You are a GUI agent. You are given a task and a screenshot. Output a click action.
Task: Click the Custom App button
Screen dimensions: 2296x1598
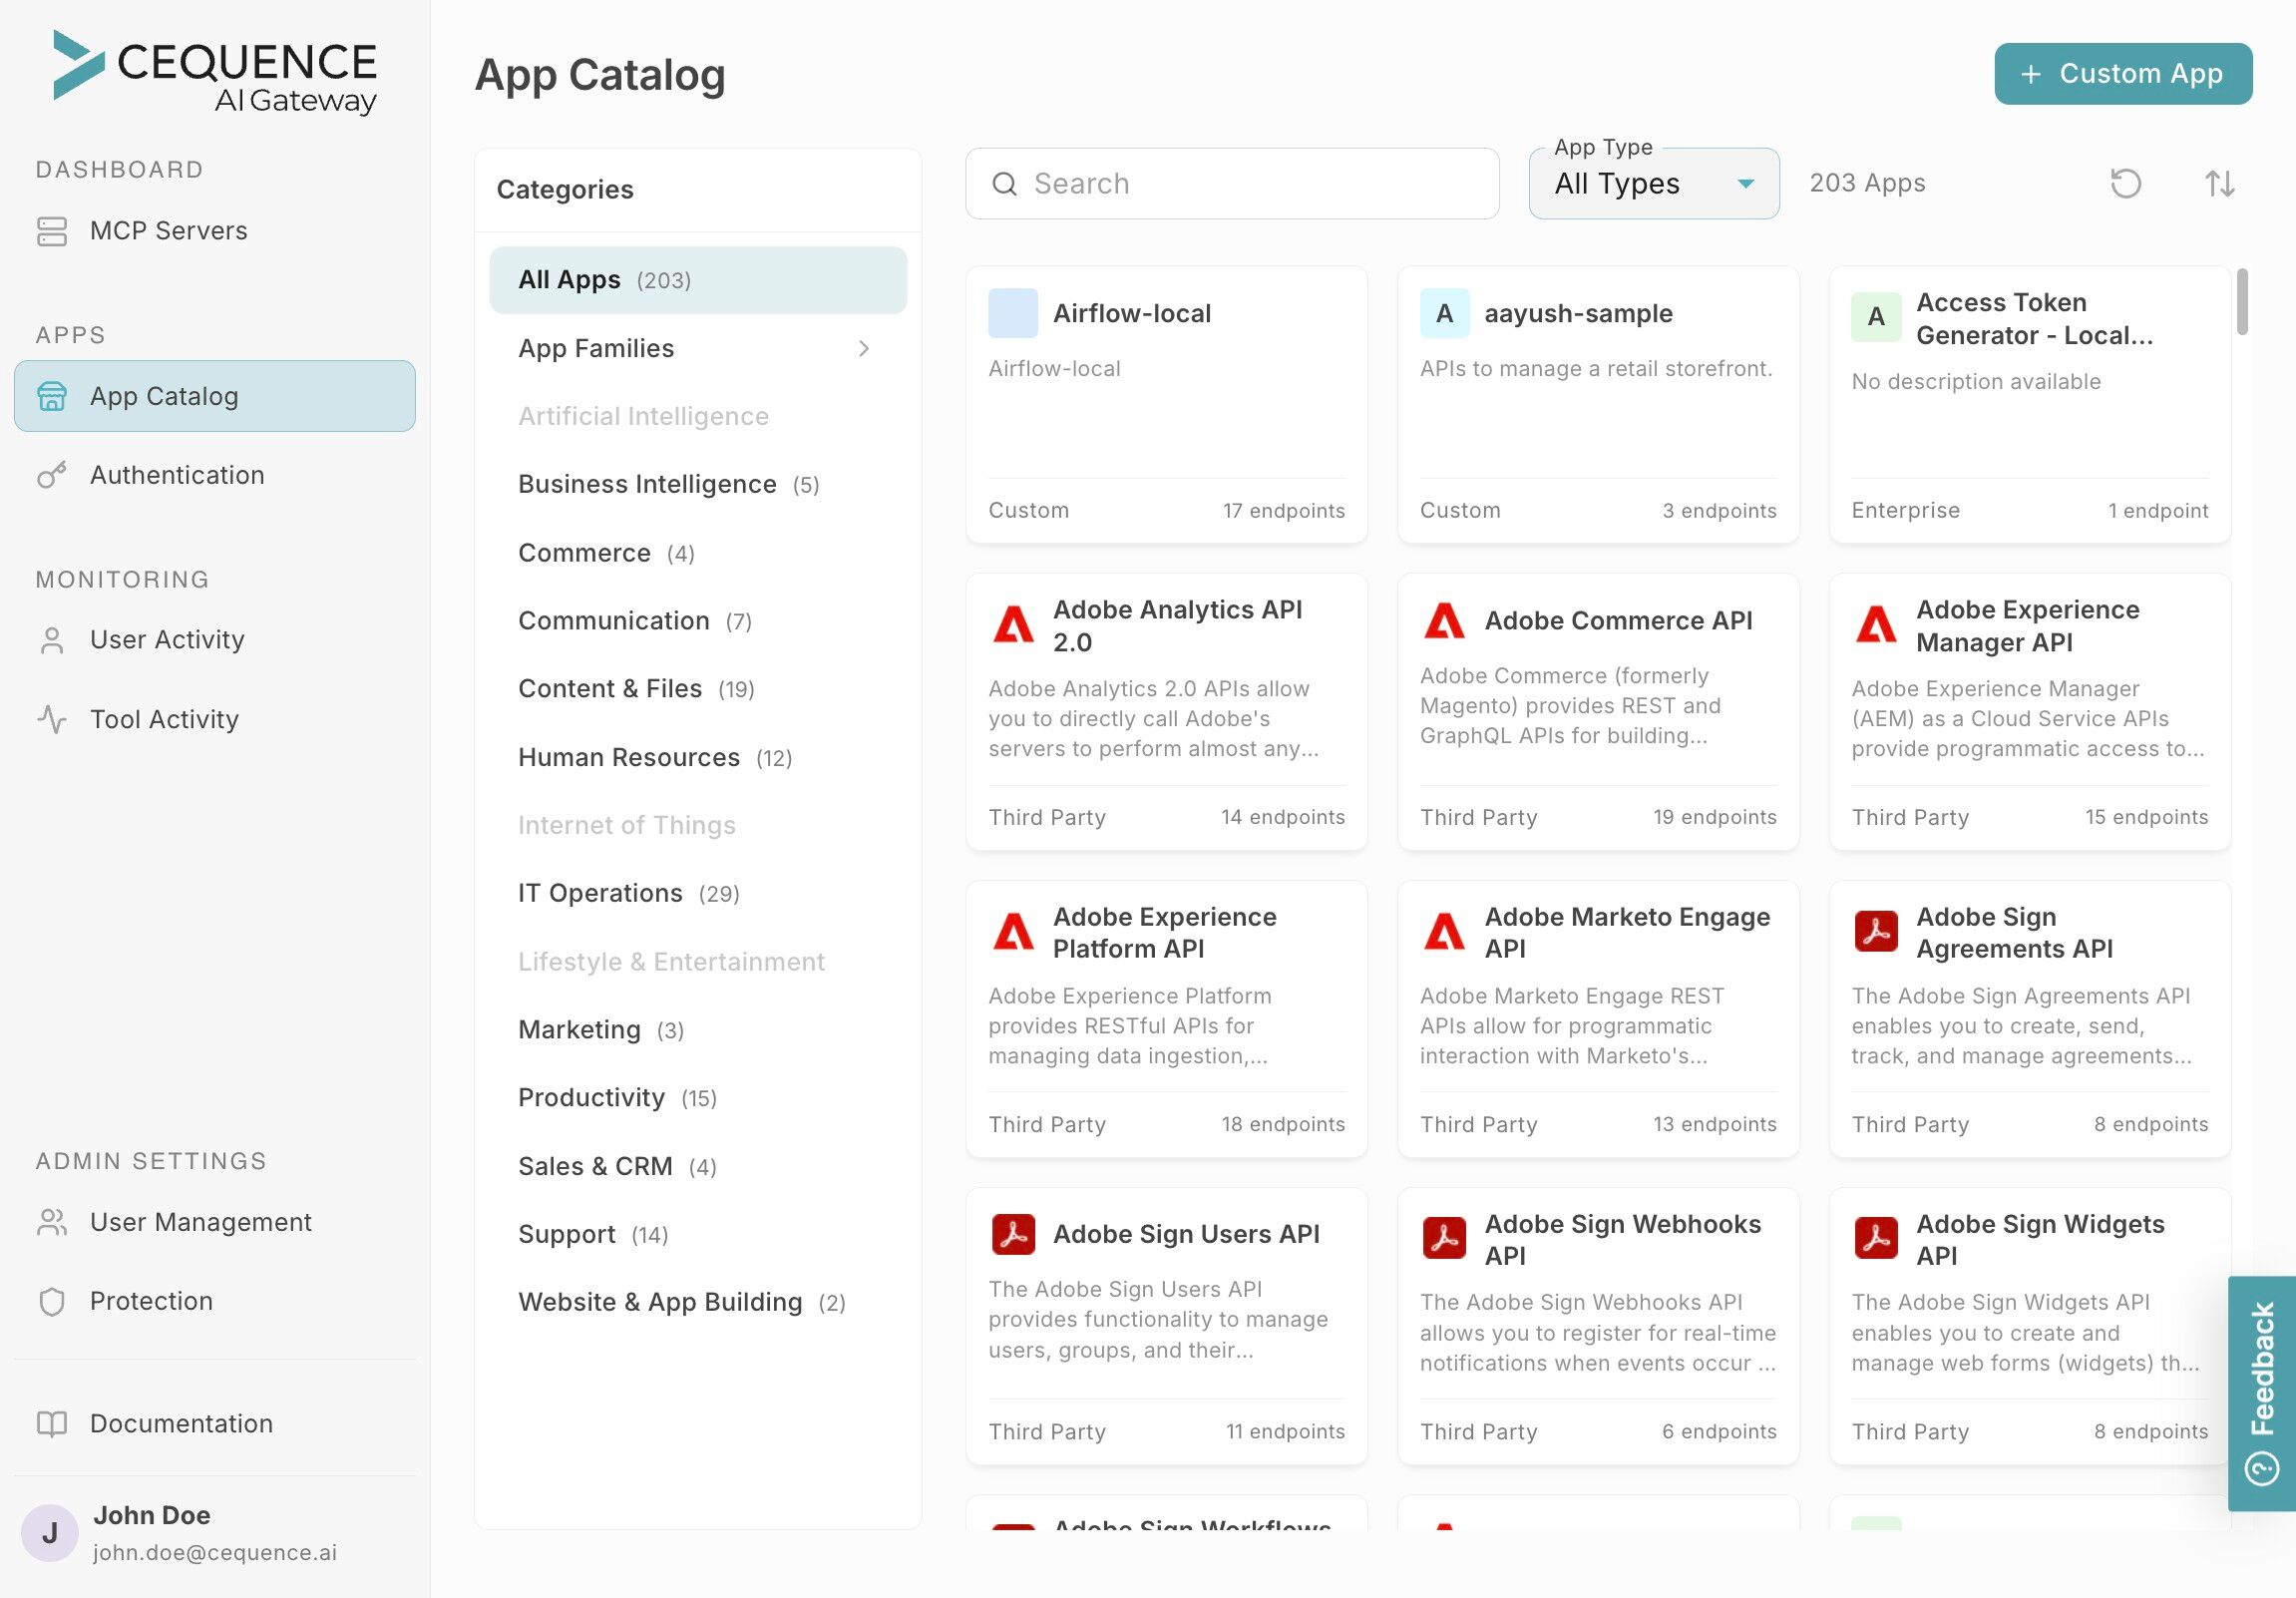pos(2122,73)
